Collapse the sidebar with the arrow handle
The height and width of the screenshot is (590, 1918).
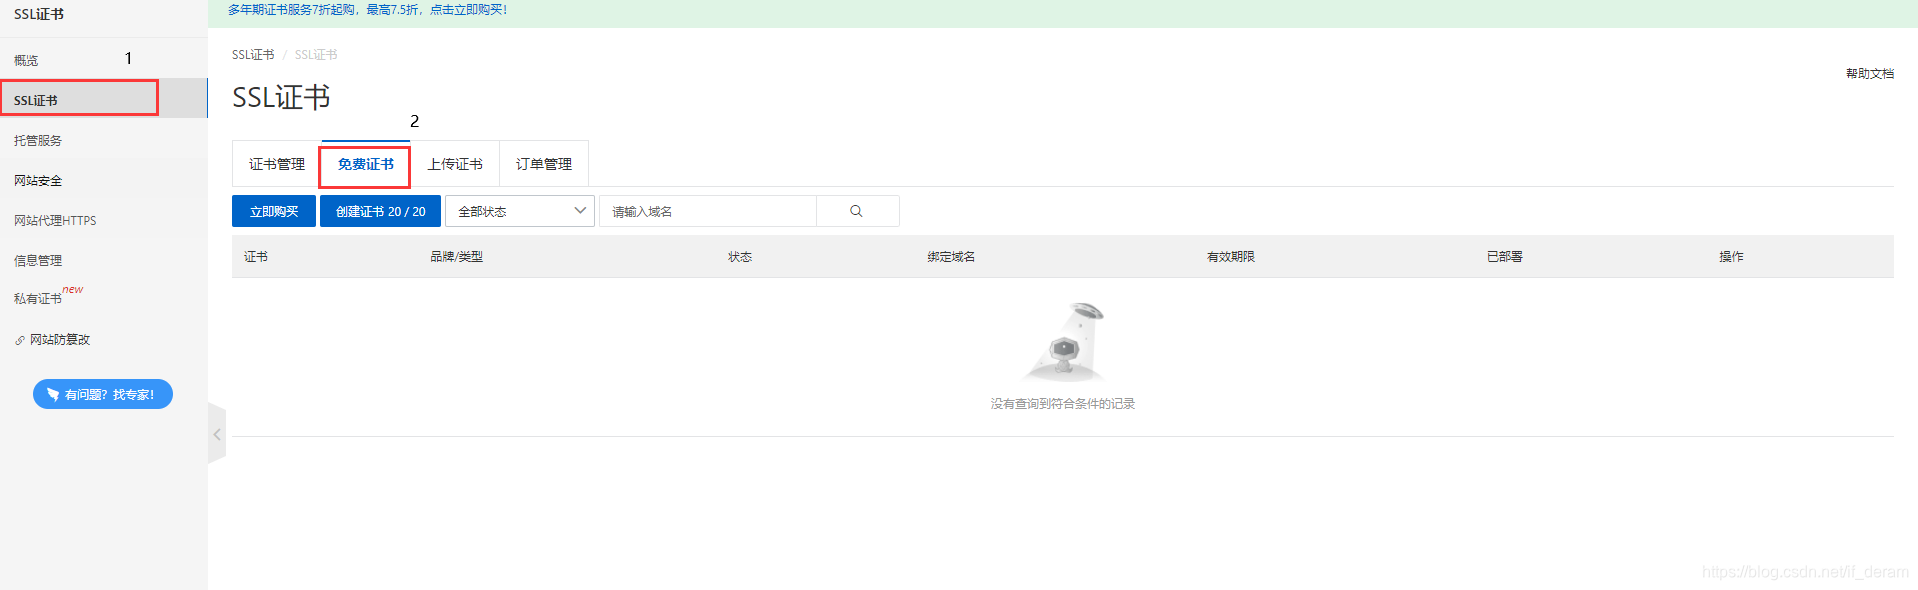click(x=217, y=434)
